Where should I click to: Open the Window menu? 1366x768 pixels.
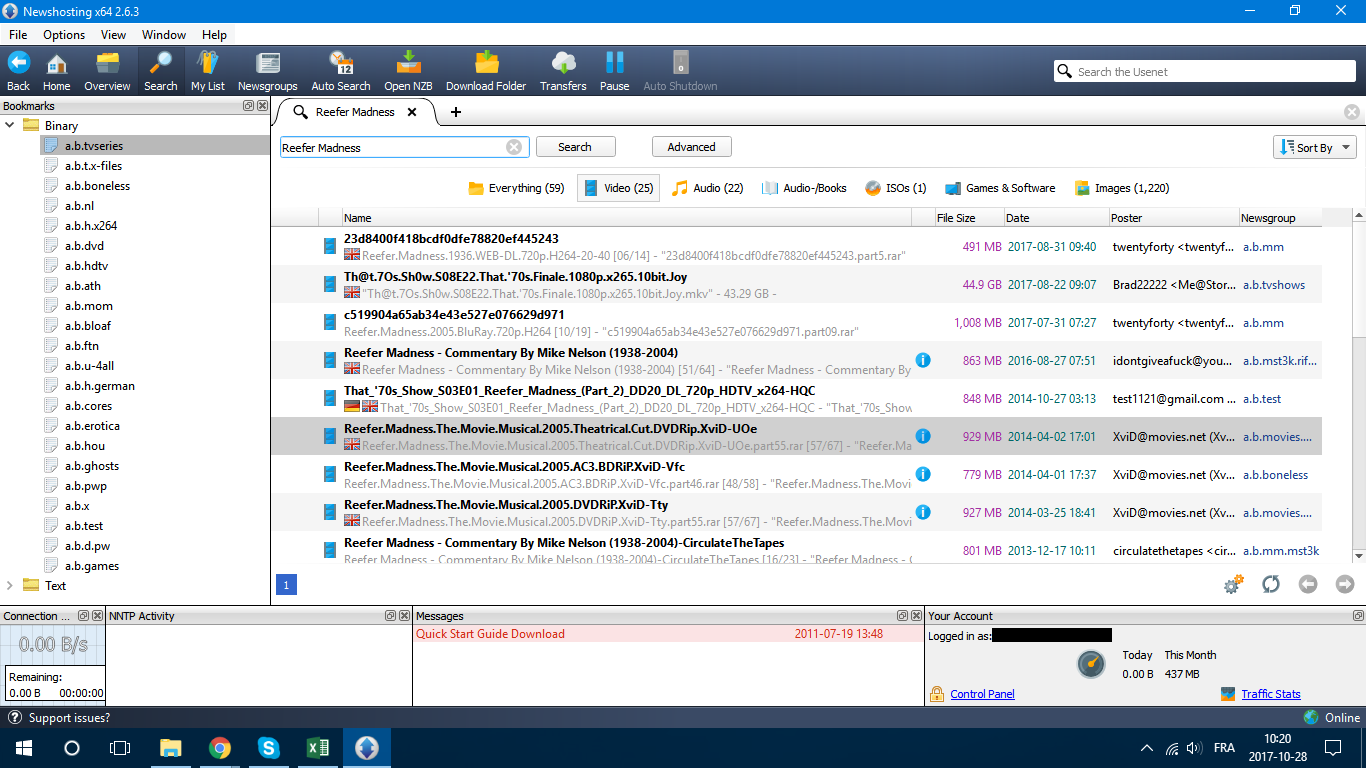point(164,35)
